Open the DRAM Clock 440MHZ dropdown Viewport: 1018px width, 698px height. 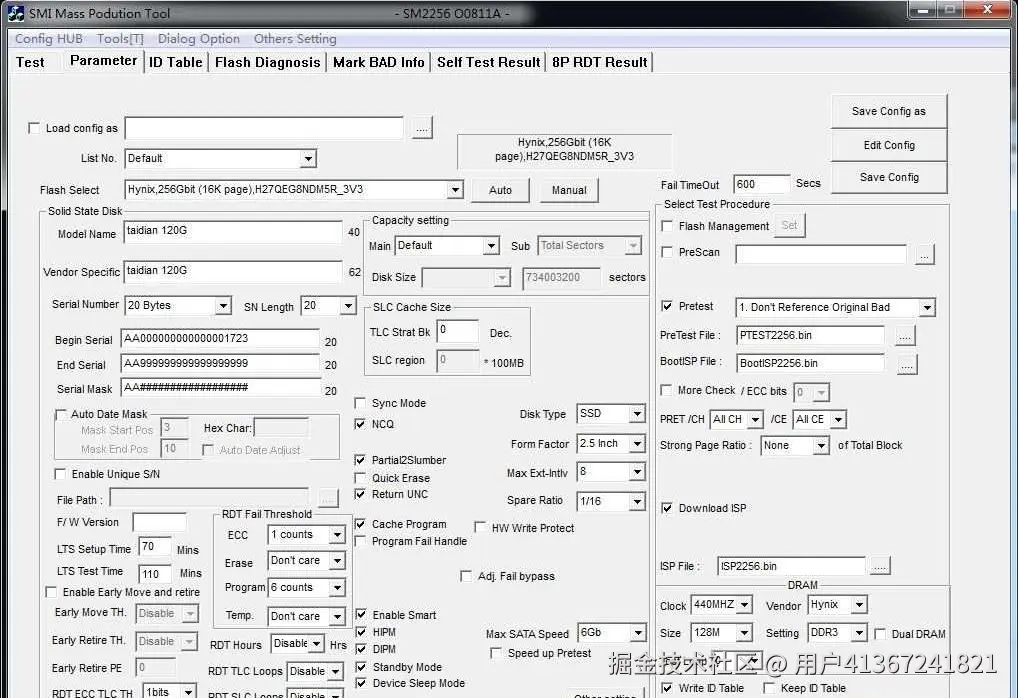721,605
